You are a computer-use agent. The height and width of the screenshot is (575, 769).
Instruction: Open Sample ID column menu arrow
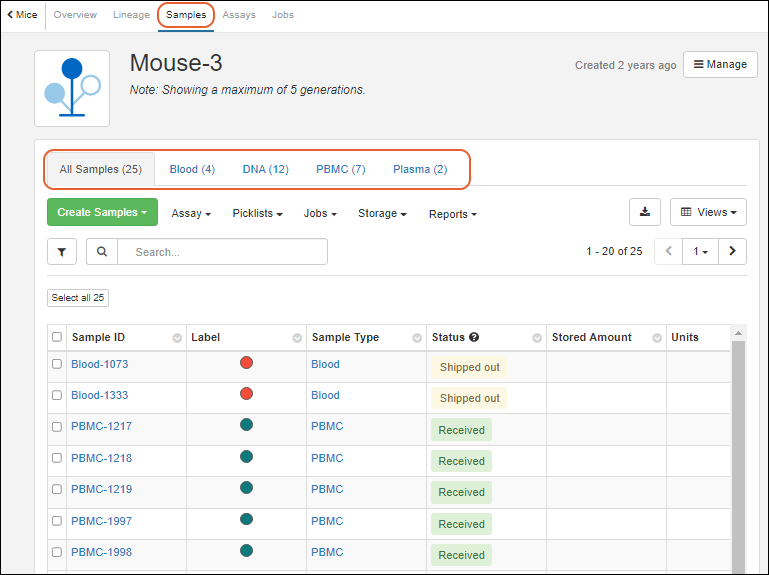(x=177, y=338)
